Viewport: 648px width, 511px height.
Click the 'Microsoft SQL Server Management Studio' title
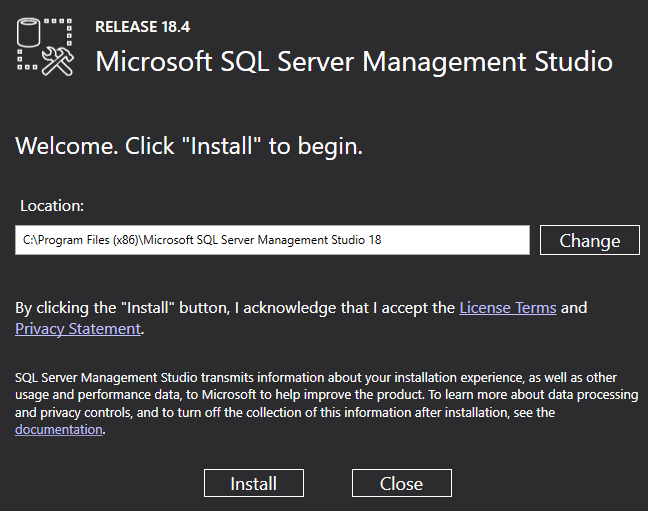(353, 61)
